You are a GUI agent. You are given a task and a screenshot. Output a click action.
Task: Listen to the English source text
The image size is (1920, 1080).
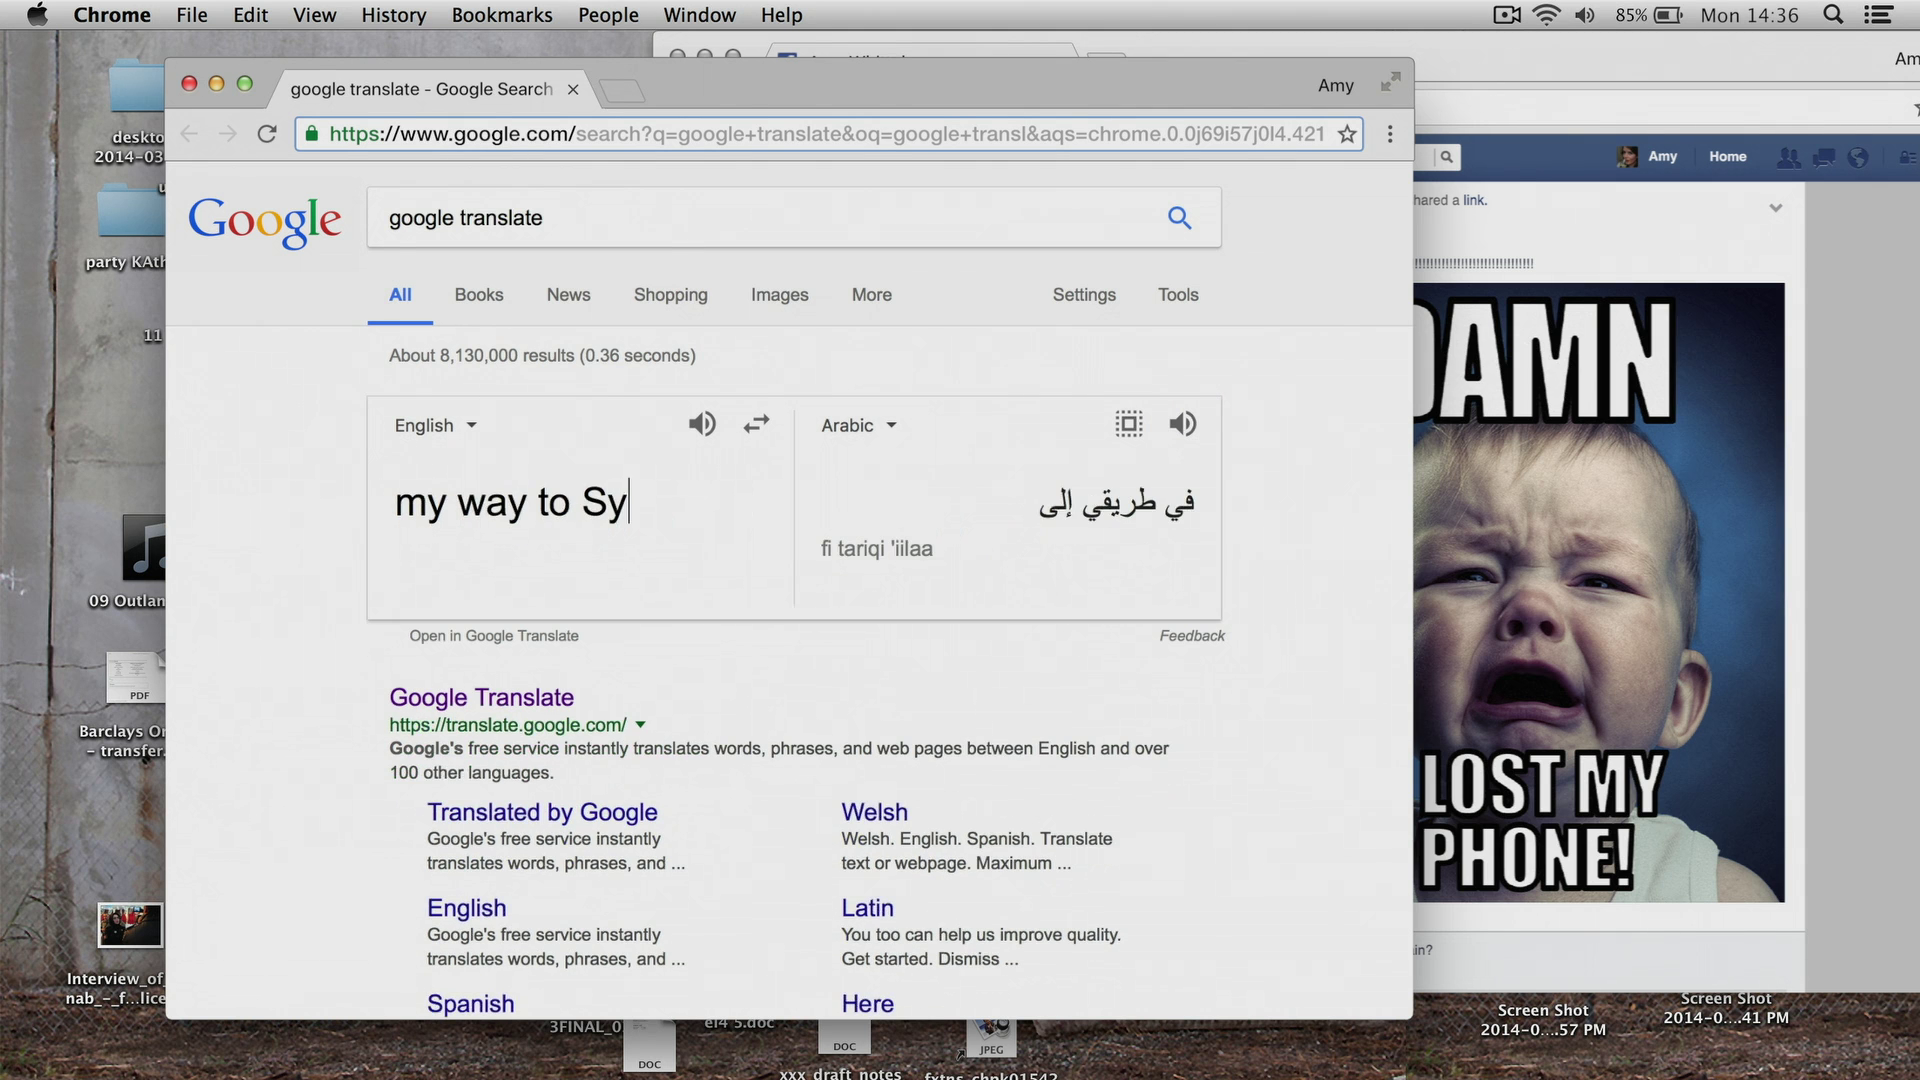702,424
